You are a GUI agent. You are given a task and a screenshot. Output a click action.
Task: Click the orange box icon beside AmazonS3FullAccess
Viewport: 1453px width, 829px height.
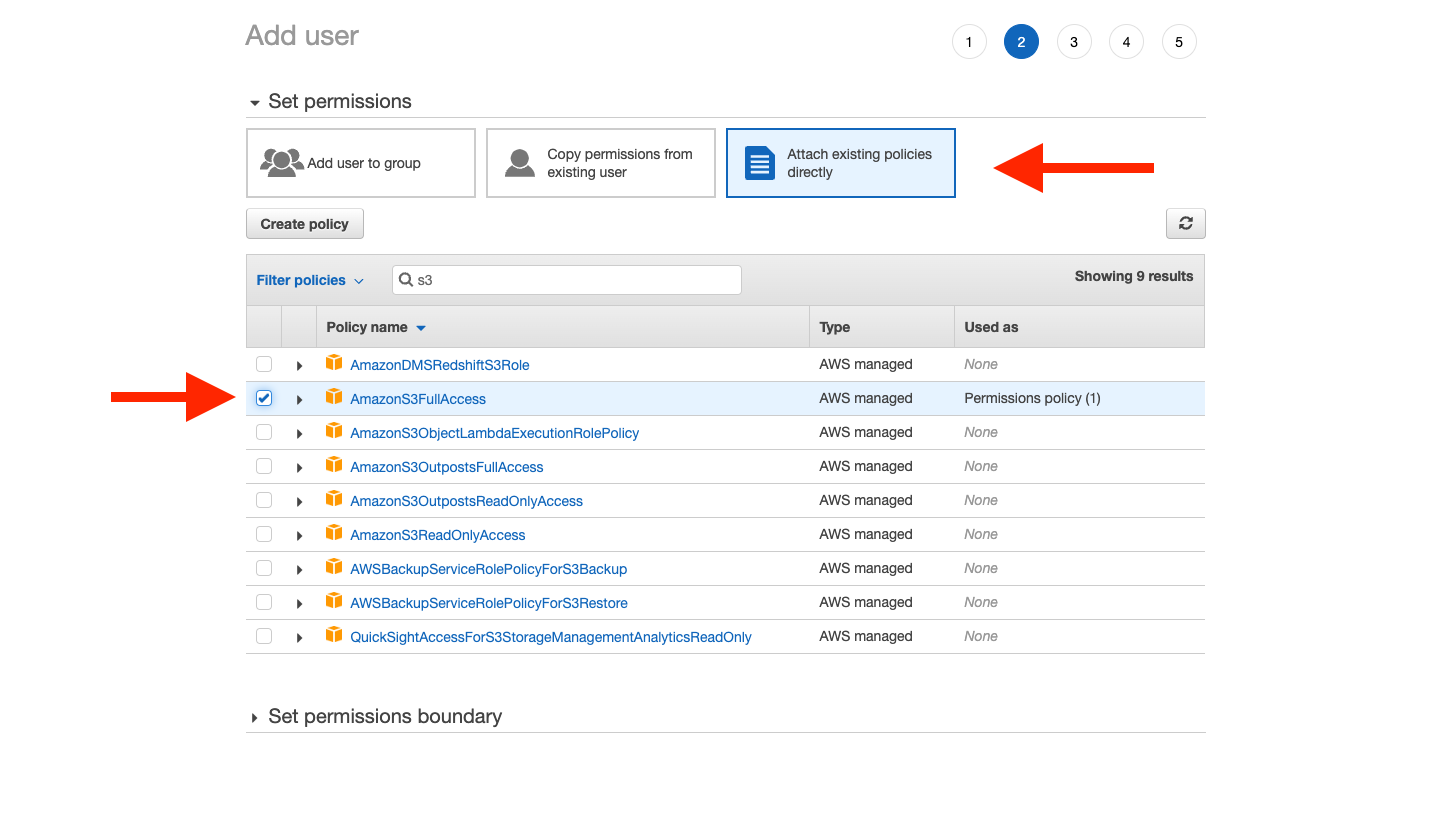[x=334, y=397]
